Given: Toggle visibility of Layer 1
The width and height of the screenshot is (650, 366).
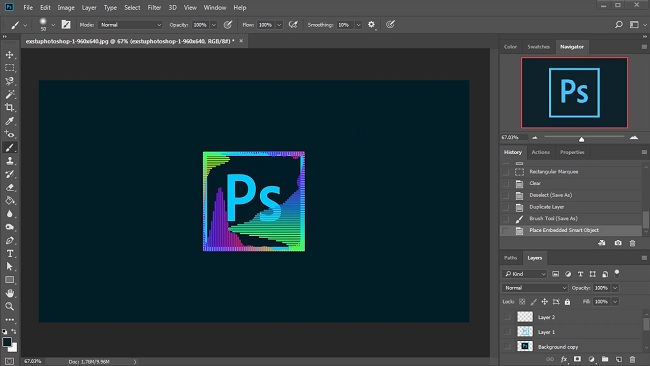Looking at the screenshot, I should 507,332.
